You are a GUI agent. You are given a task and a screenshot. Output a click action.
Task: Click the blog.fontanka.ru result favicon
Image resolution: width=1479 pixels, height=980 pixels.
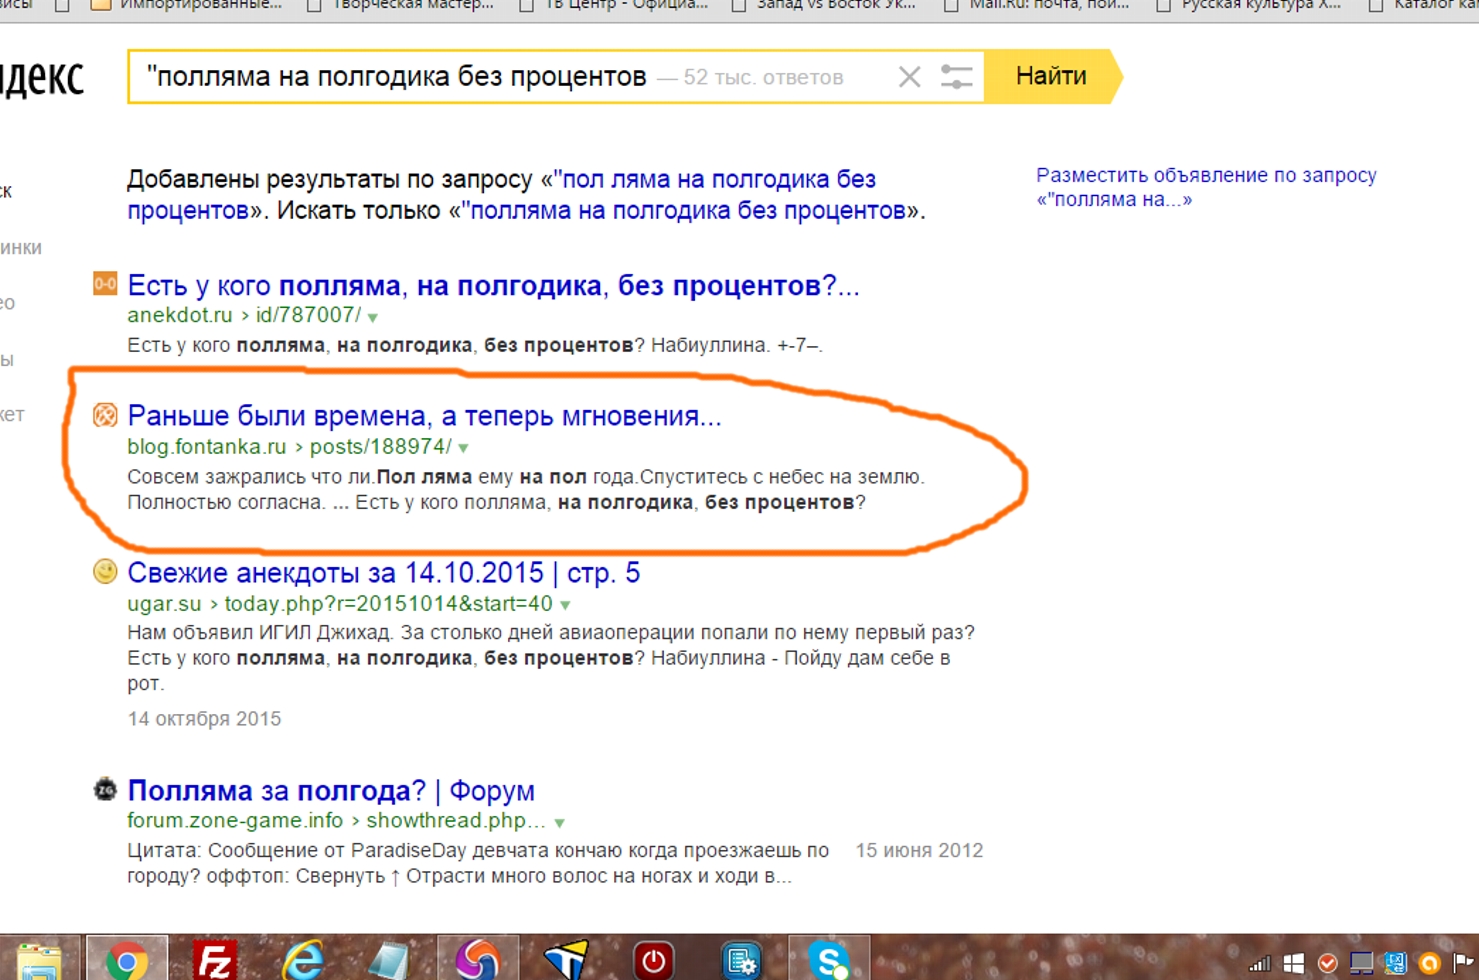pos(105,415)
